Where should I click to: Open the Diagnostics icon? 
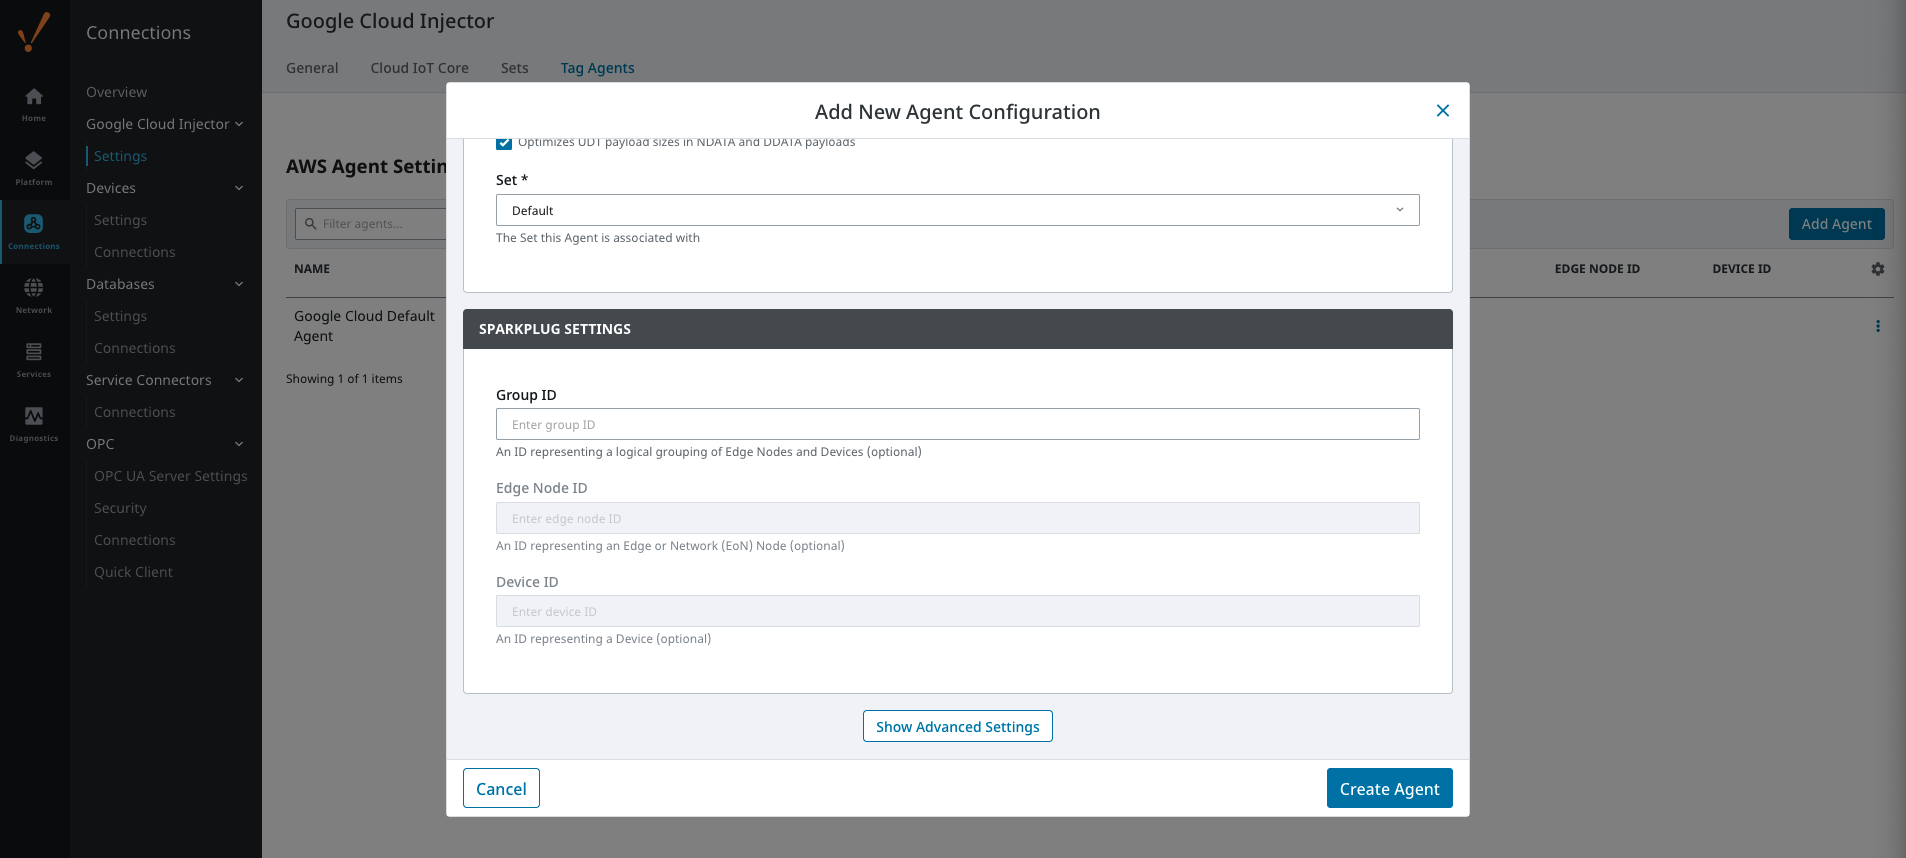[x=34, y=423]
